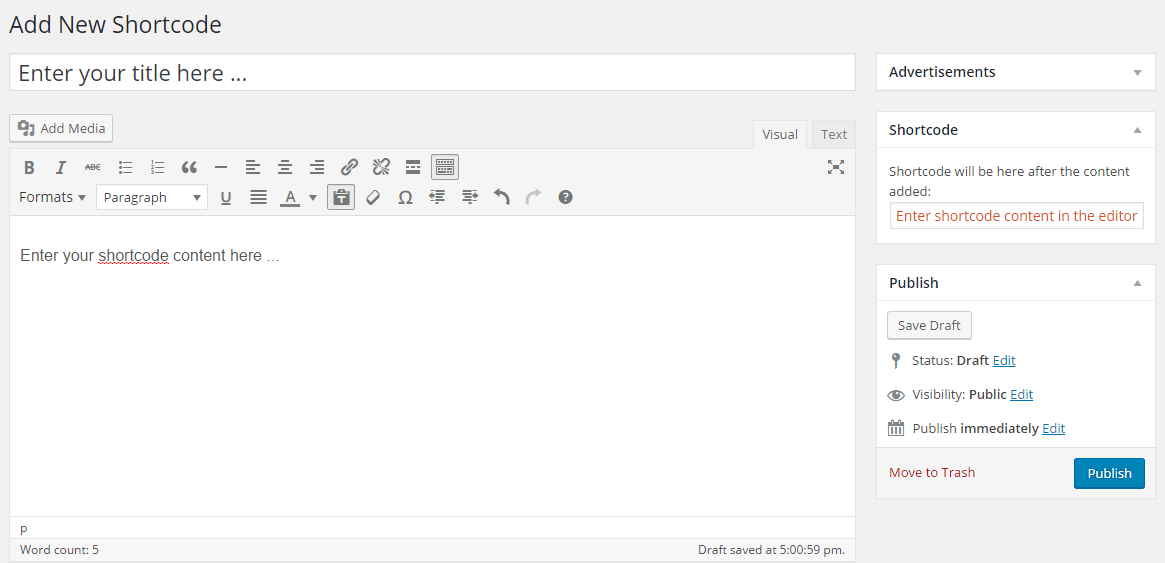Justify the text alignment

[258, 198]
